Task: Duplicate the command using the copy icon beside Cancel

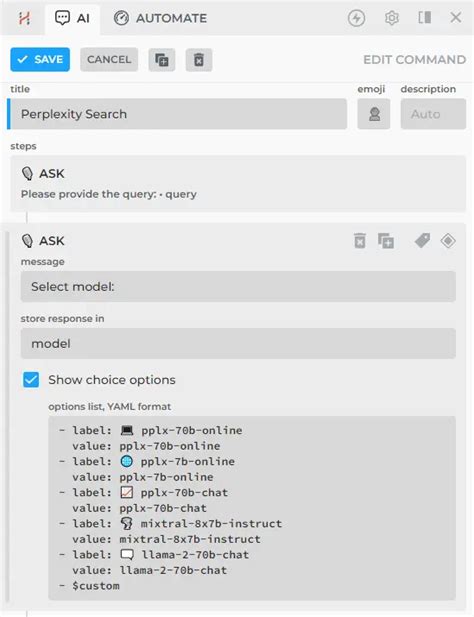Action: click(162, 60)
